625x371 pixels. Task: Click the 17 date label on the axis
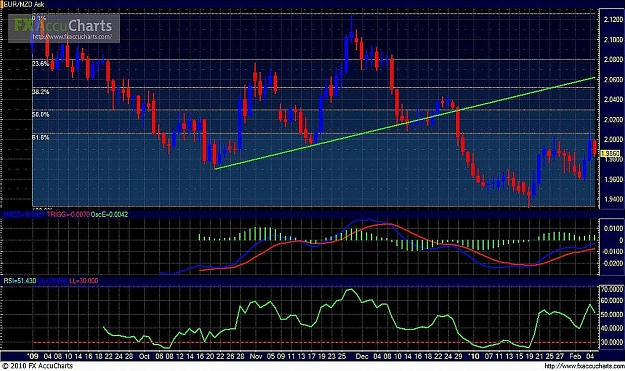[x=311, y=356]
